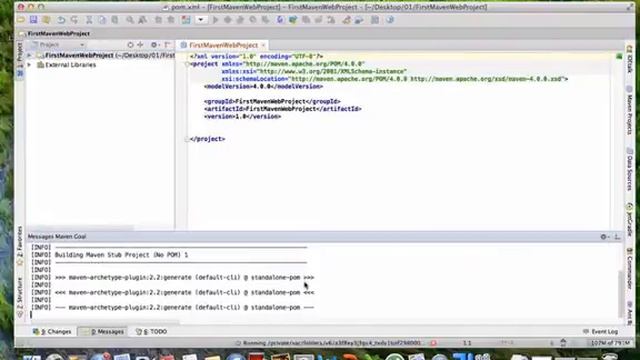The image size is (640, 360).
Task: Click the groupId line in the editor
Action: (272, 102)
